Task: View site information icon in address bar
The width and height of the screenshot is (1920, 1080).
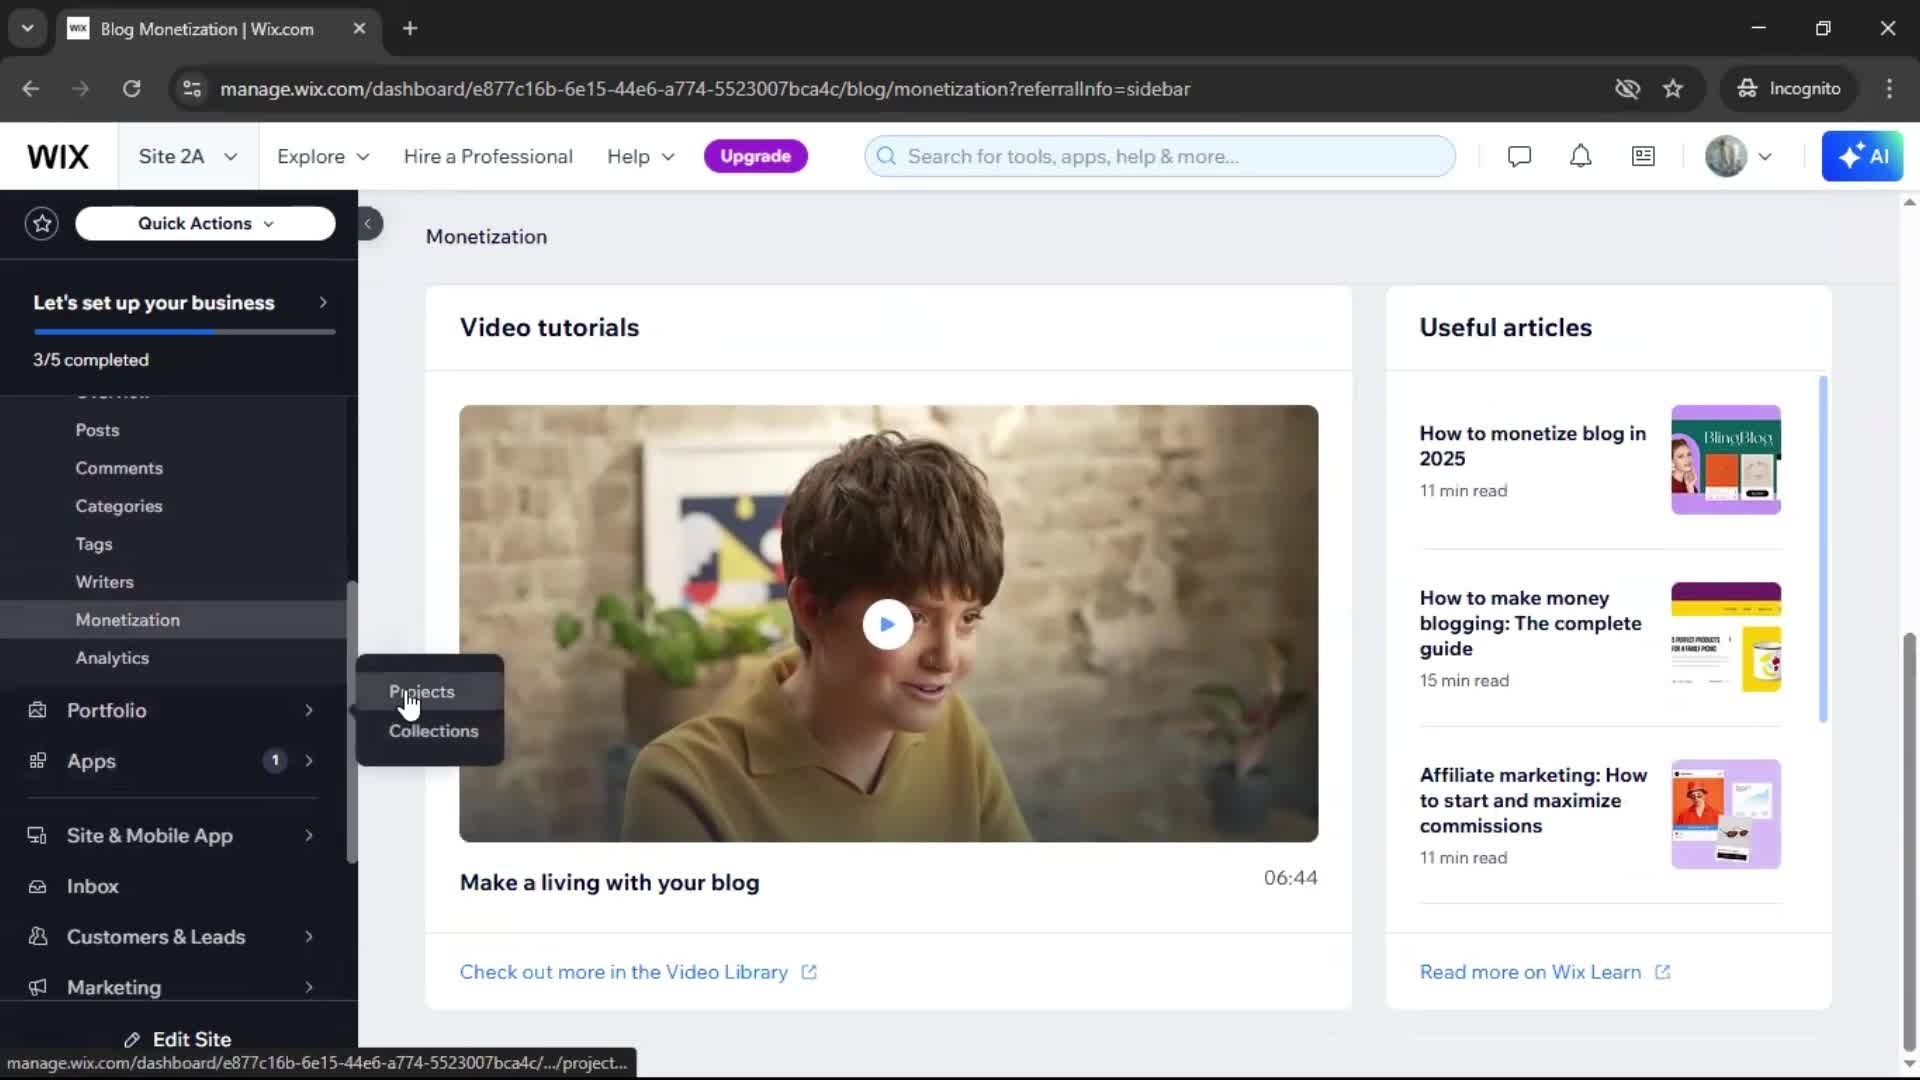Action: click(191, 89)
